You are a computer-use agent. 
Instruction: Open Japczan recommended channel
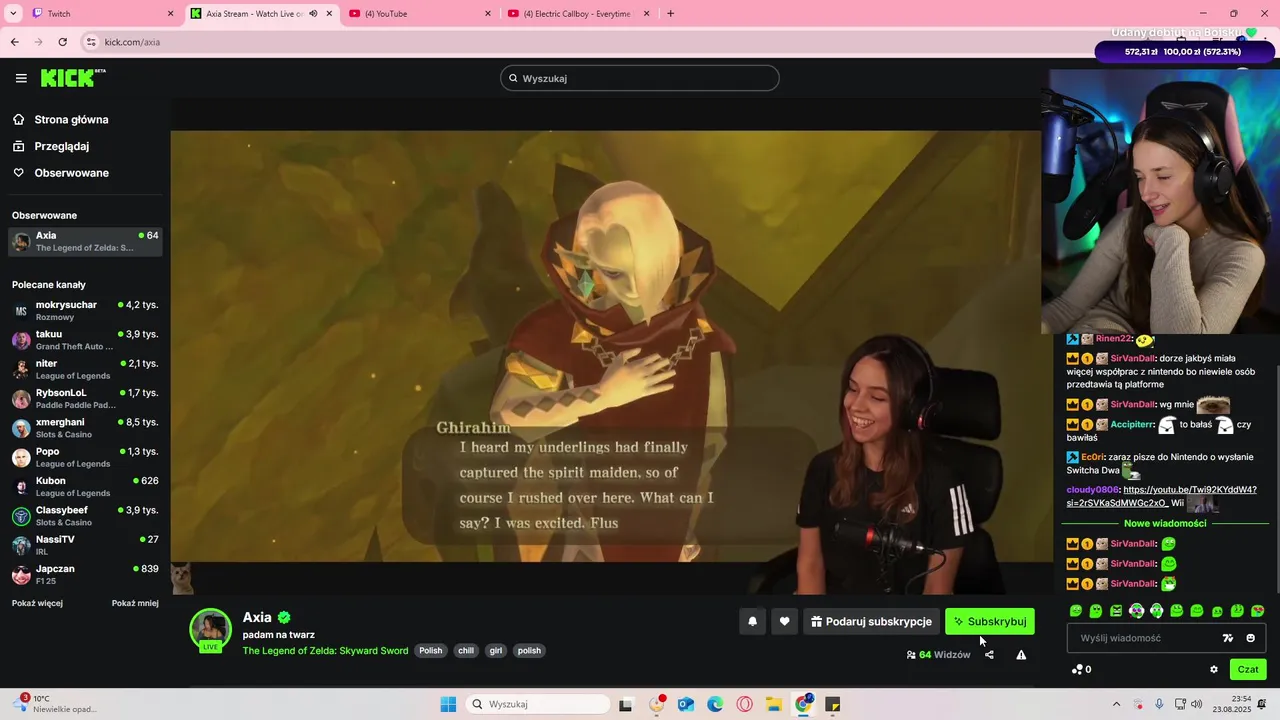(85, 574)
